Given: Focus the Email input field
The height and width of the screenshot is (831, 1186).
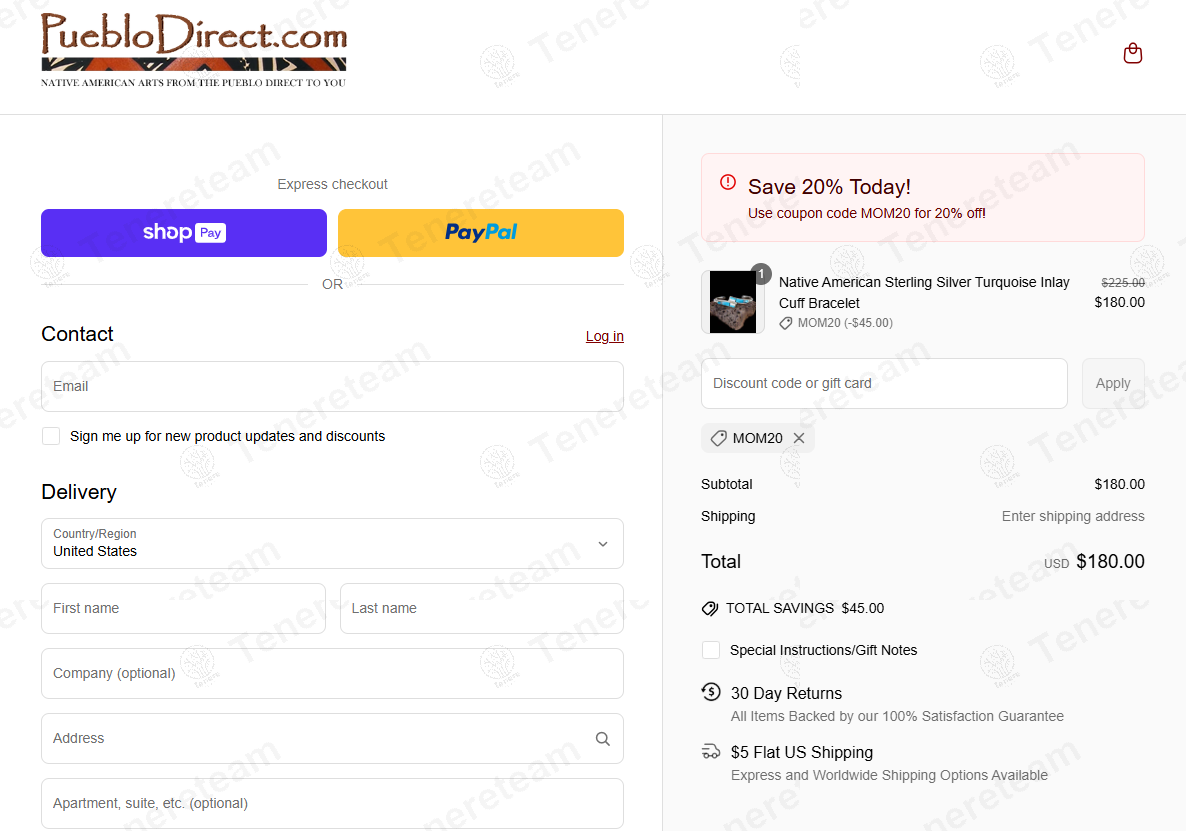Looking at the screenshot, I should 332,386.
